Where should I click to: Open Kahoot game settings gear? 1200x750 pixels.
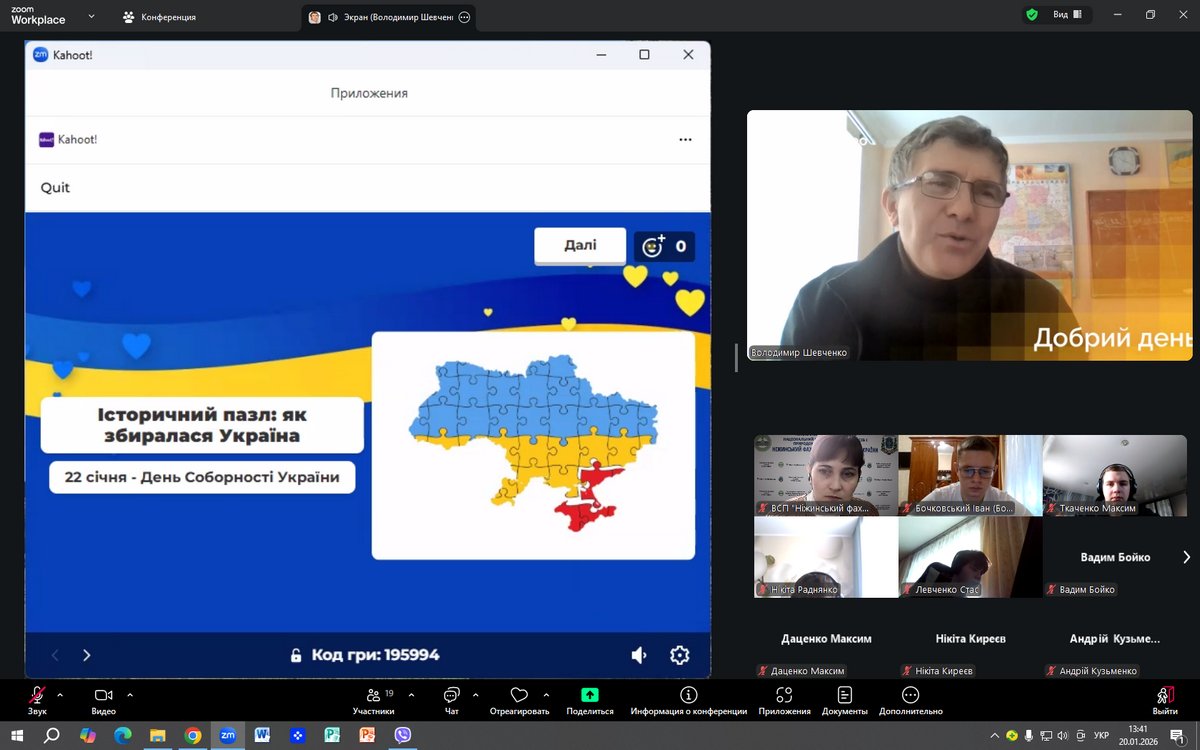(680, 655)
